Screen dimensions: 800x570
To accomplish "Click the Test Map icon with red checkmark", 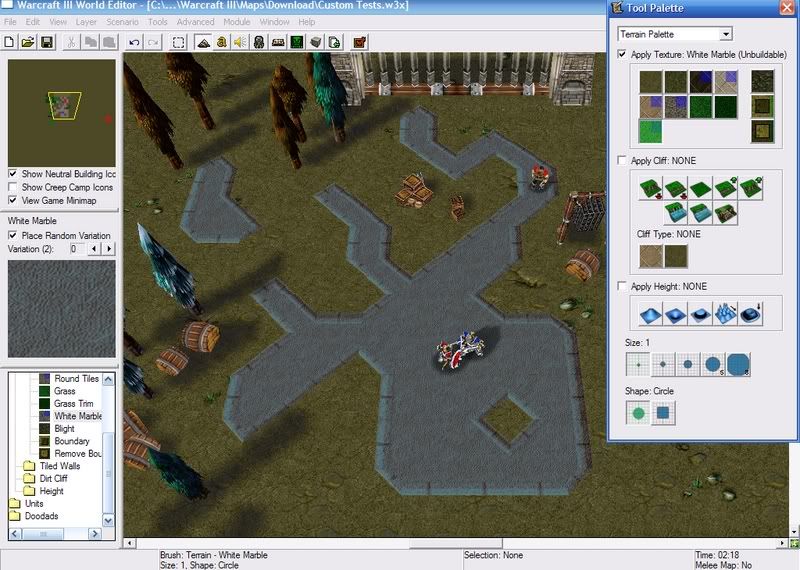I will pyautogui.click(x=360, y=42).
